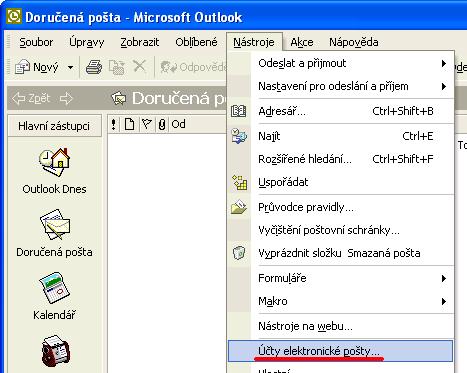Click the Odpovědět reply button
This screenshot has height=373, width=467.
(x=193, y=67)
